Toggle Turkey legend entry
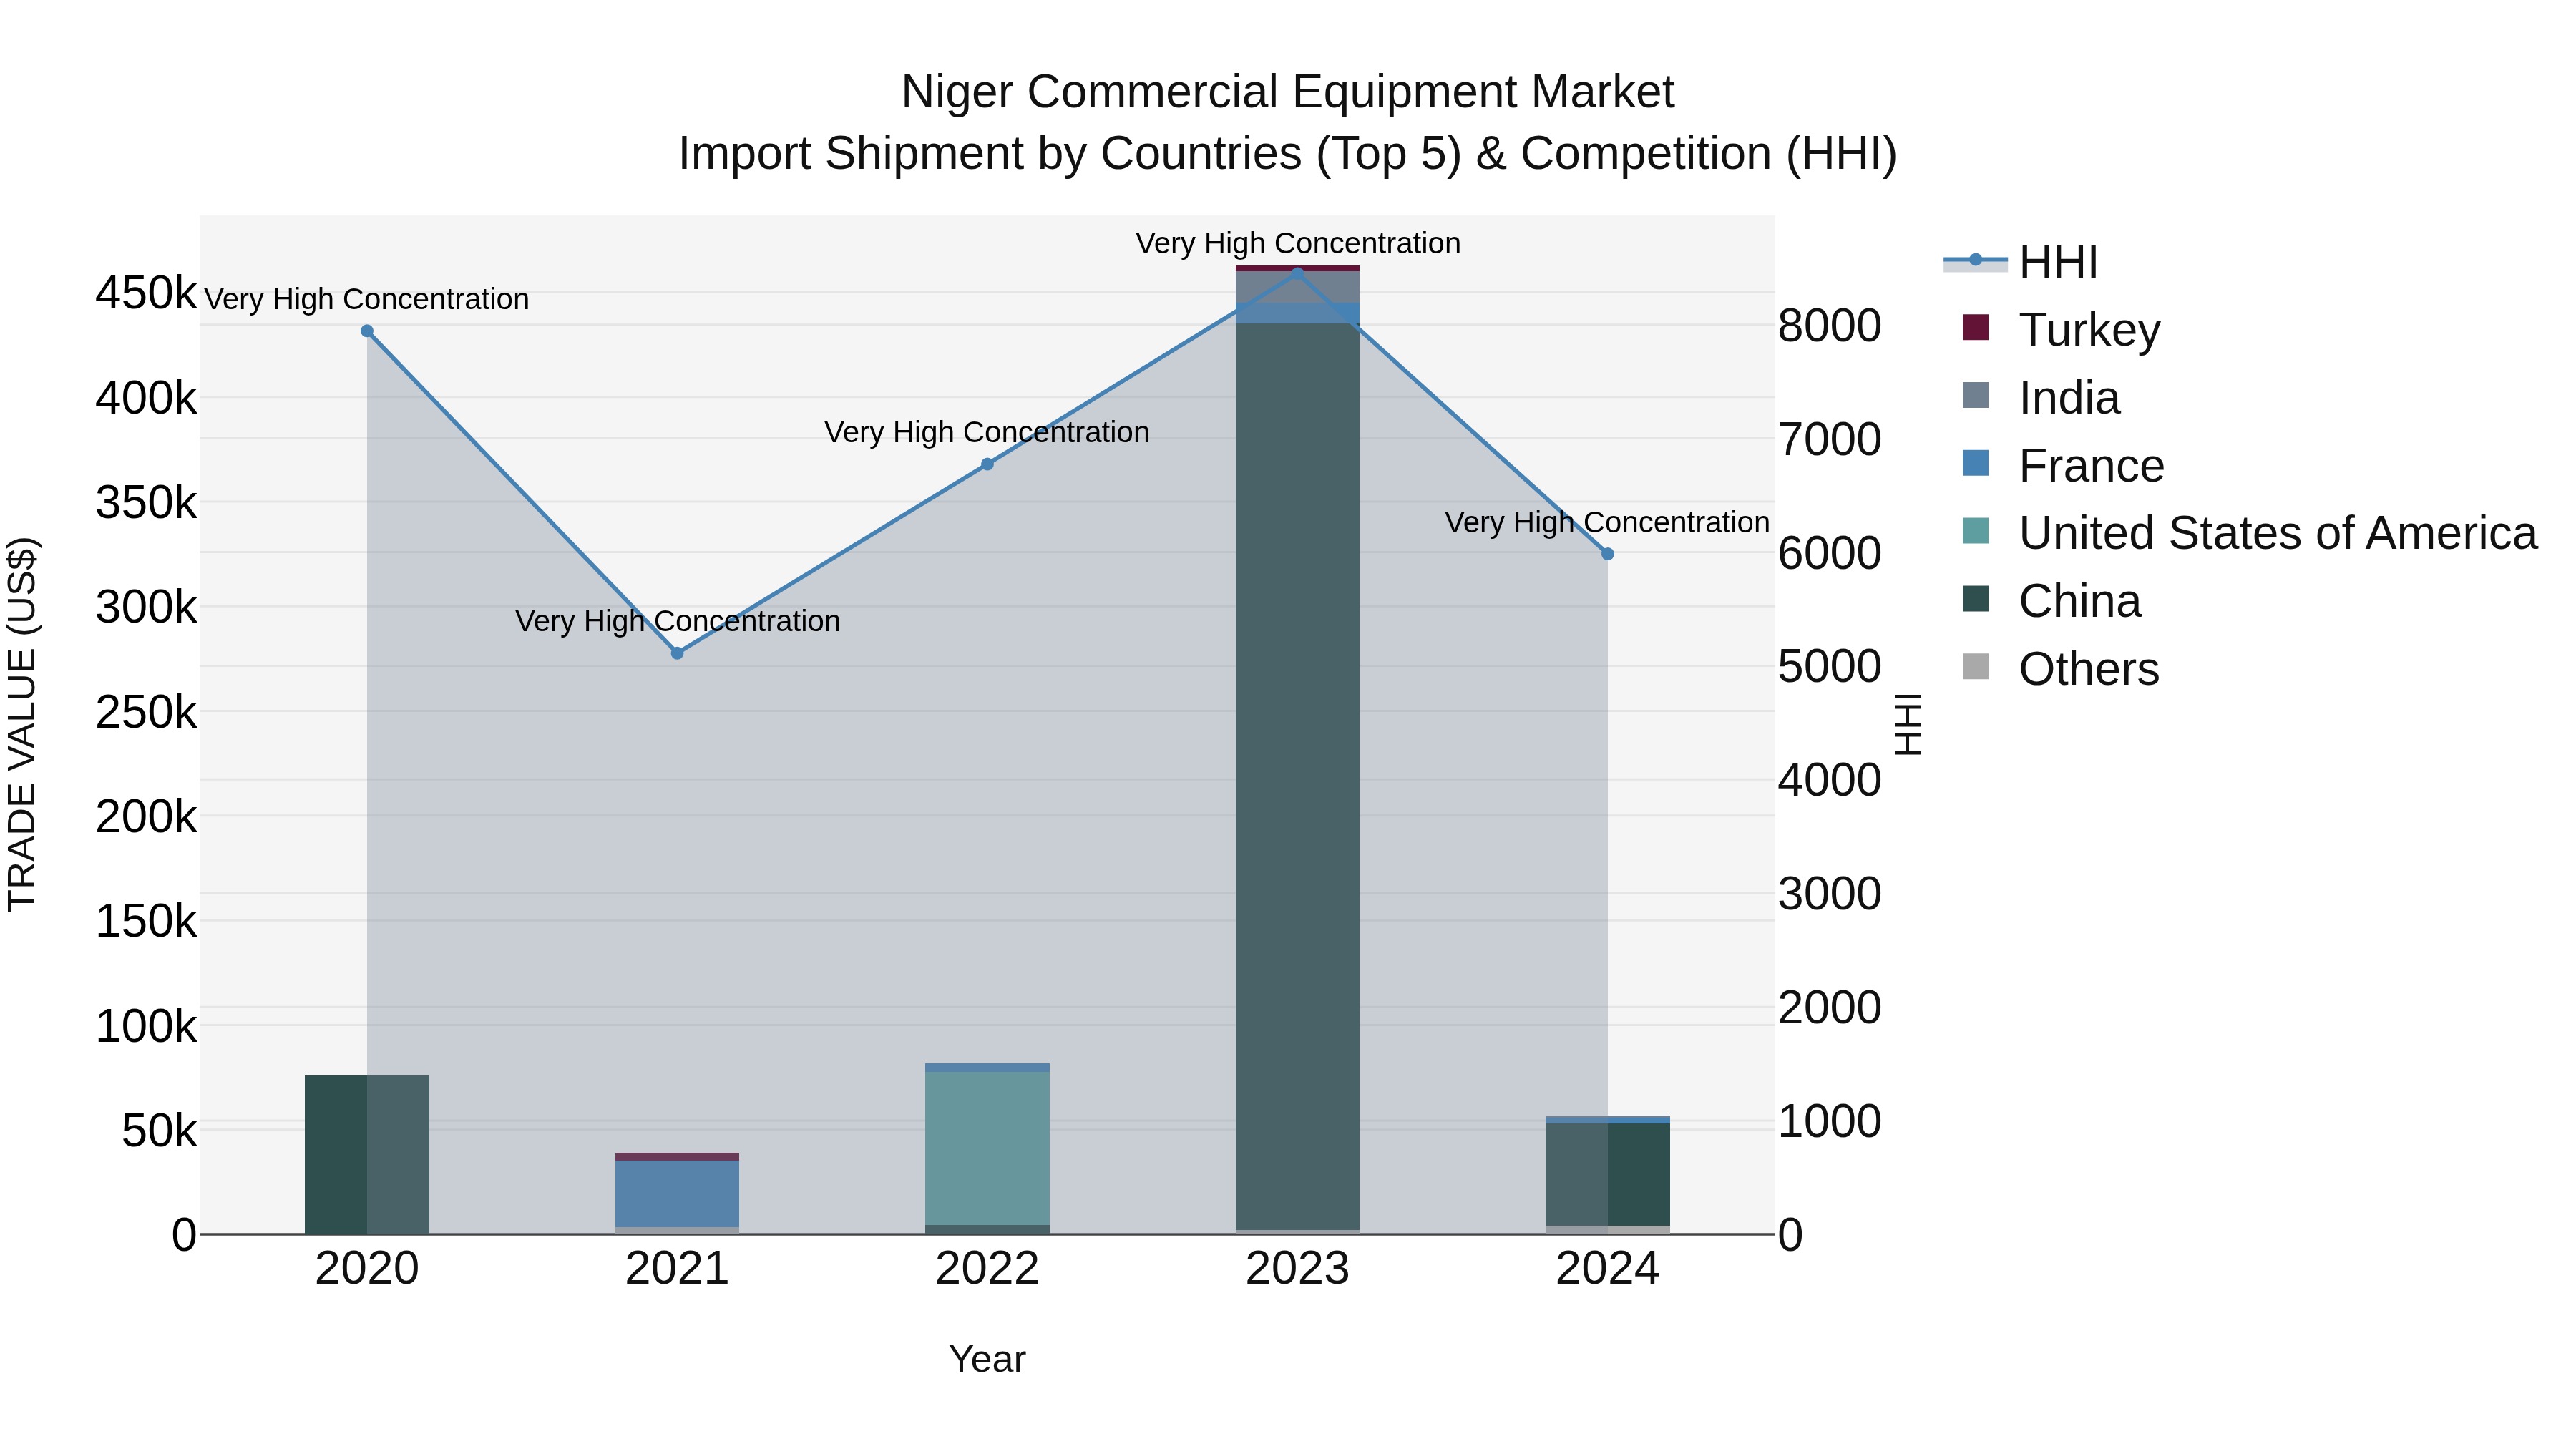 click(x=2061, y=329)
